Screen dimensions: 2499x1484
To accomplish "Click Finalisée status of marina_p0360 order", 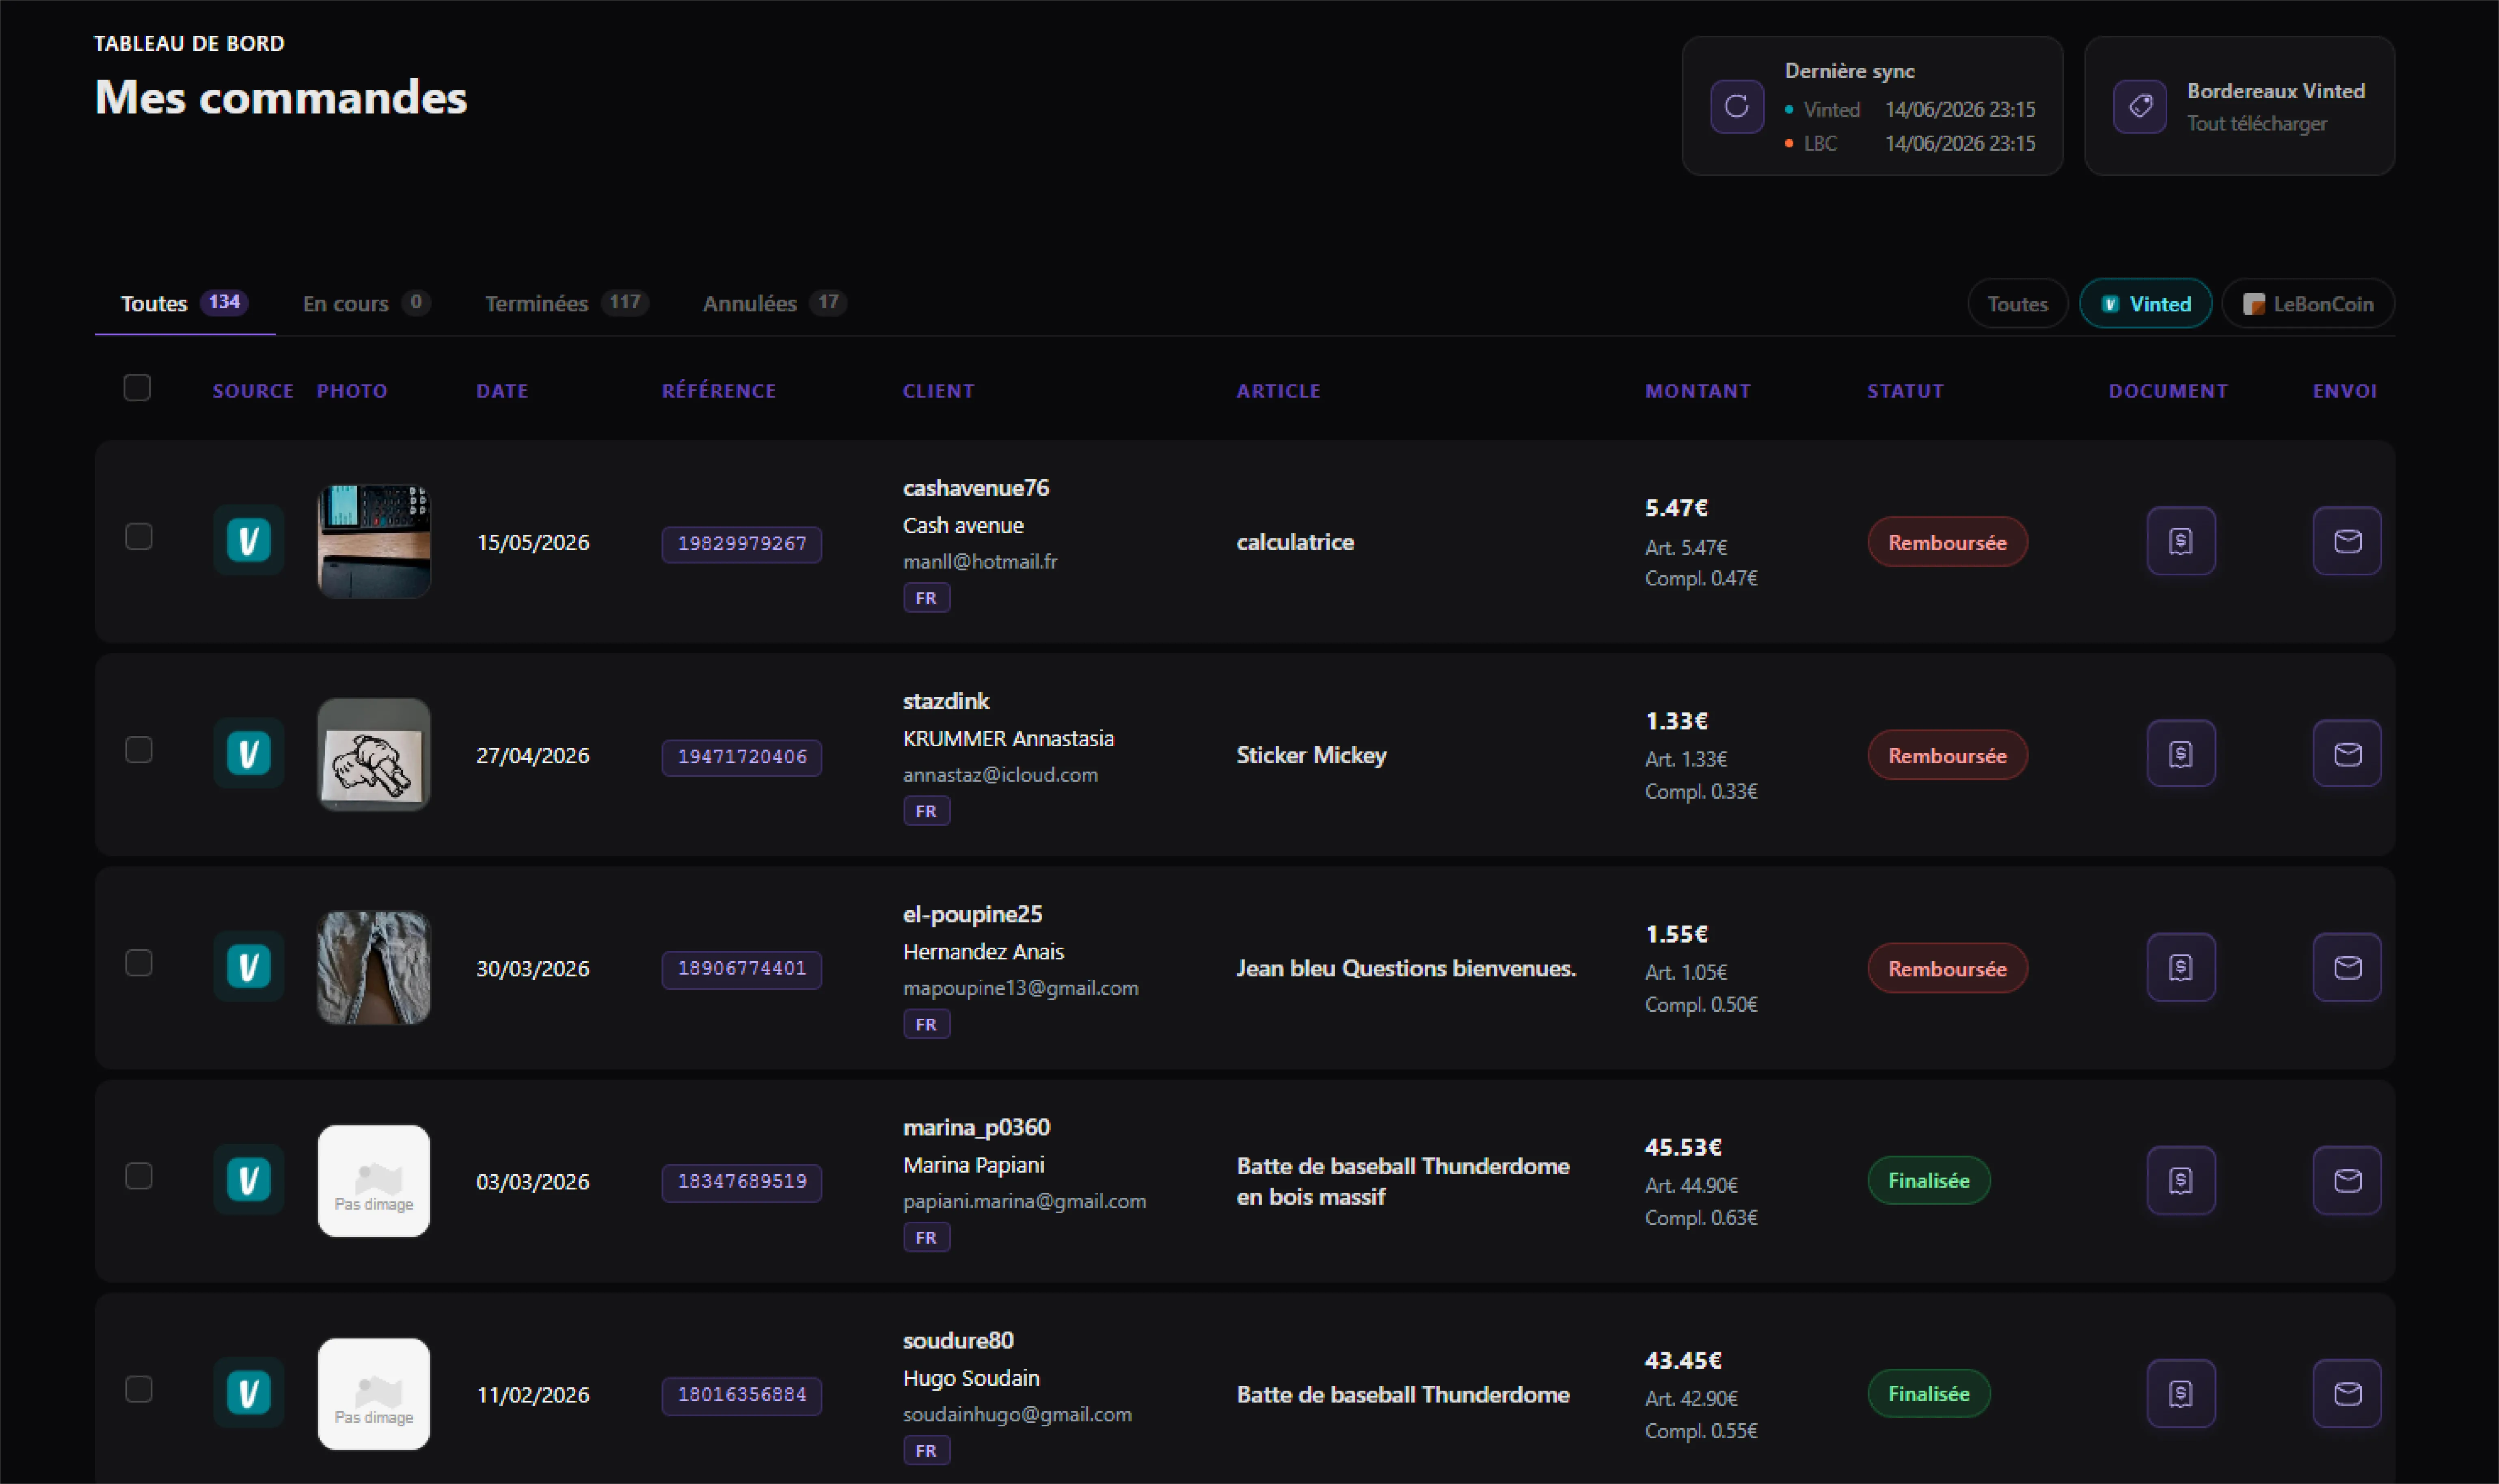I will click(1929, 1180).
